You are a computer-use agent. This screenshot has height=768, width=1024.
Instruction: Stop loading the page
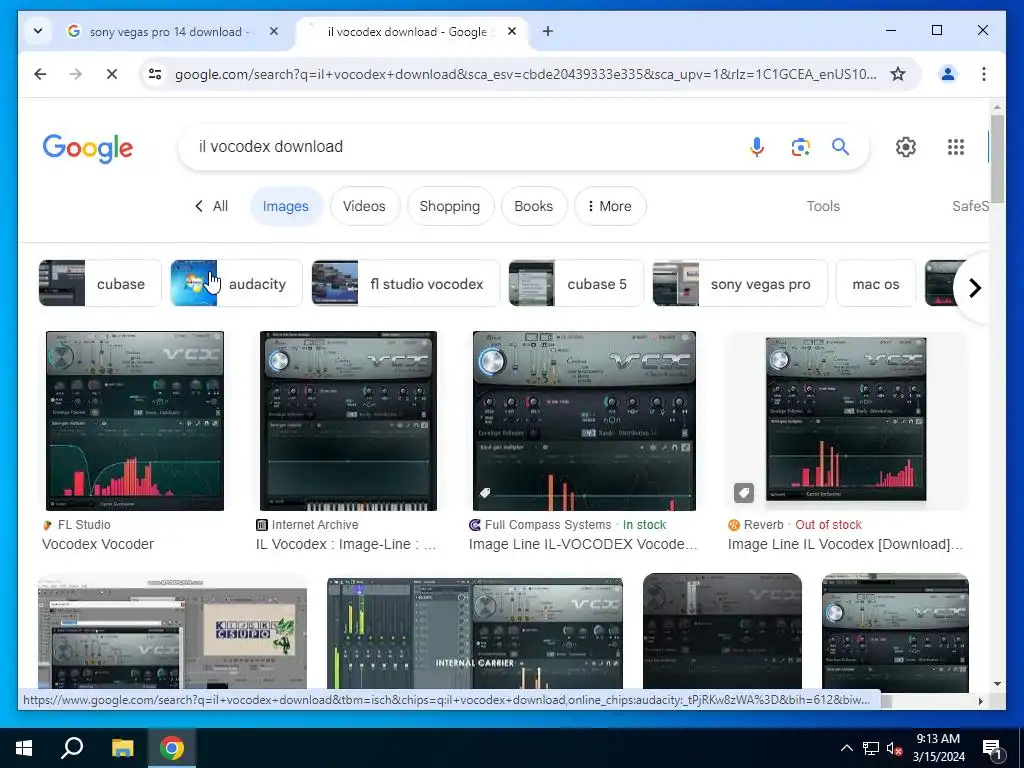112,74
